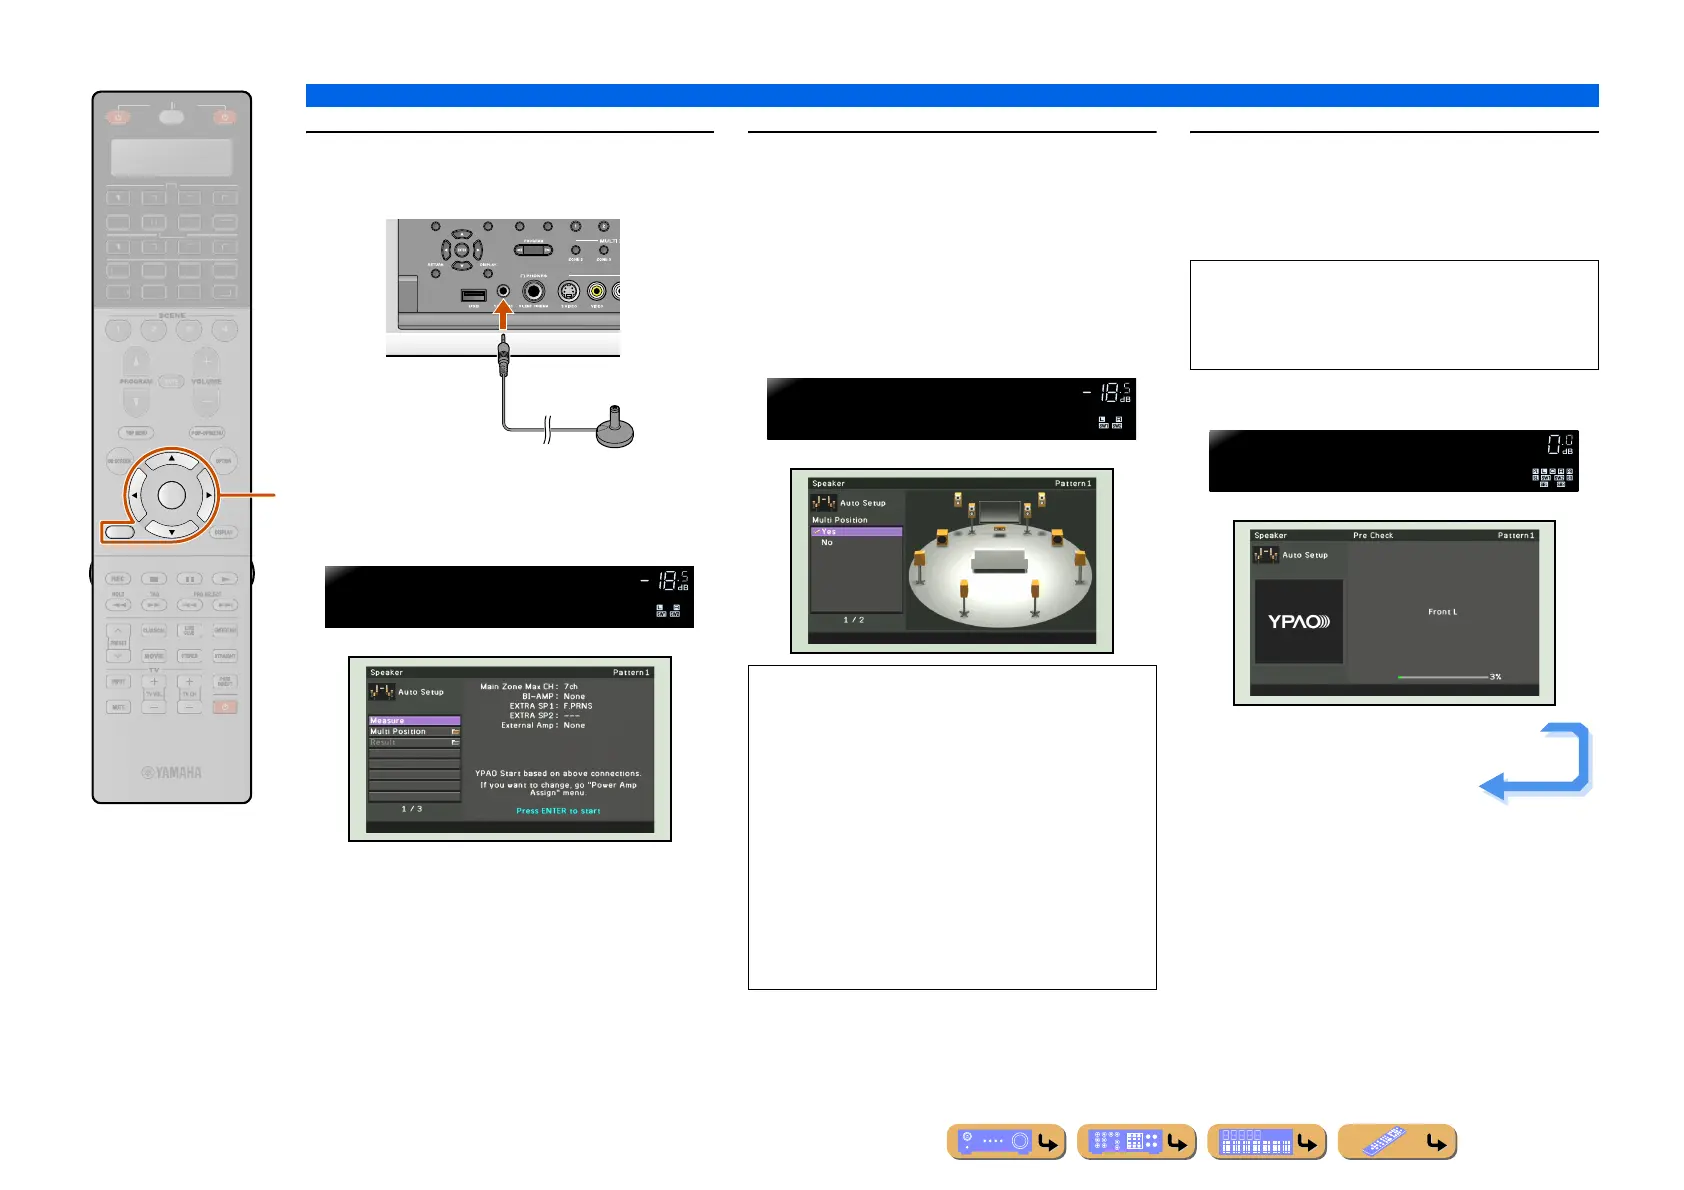Click the OPTION button on the remote

(x=223, y=461)
